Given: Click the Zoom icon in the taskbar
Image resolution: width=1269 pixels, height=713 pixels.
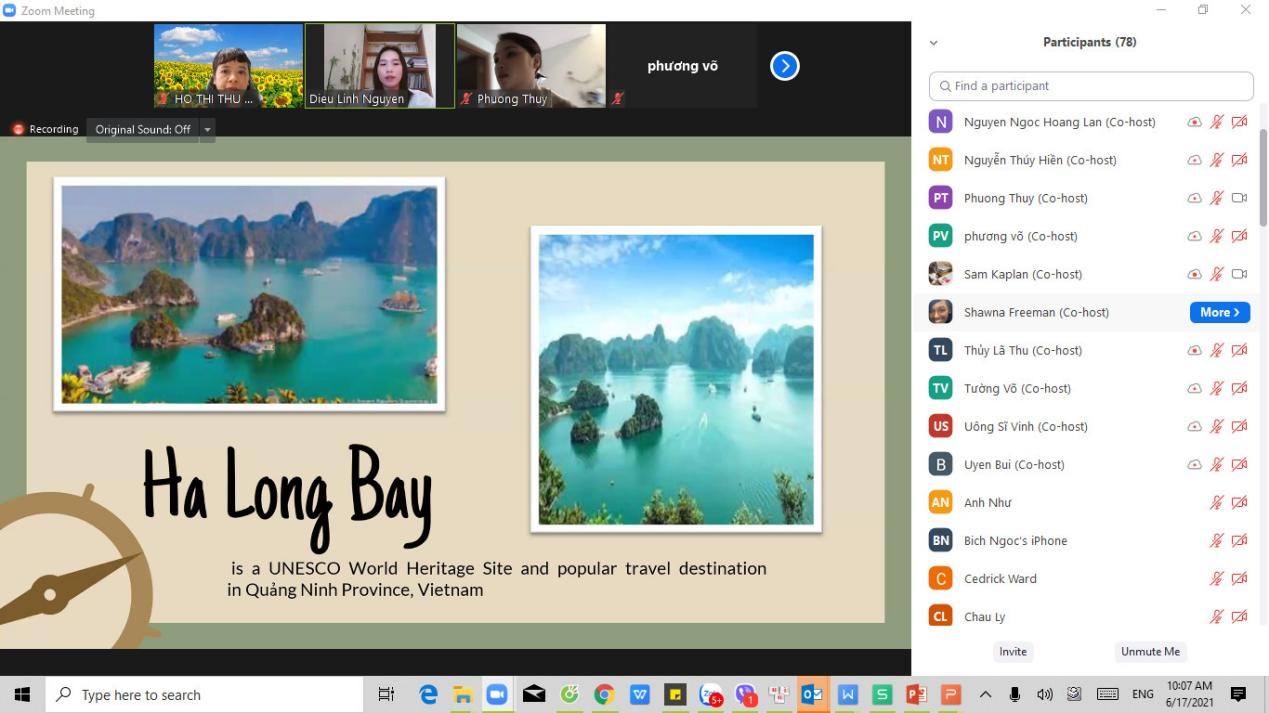Looking at the screenshot, I should click(497, 695).
